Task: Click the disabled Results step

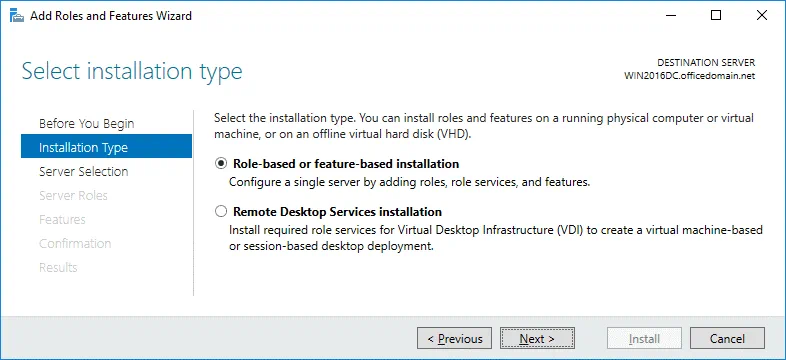Action: (x=58, y=267)
